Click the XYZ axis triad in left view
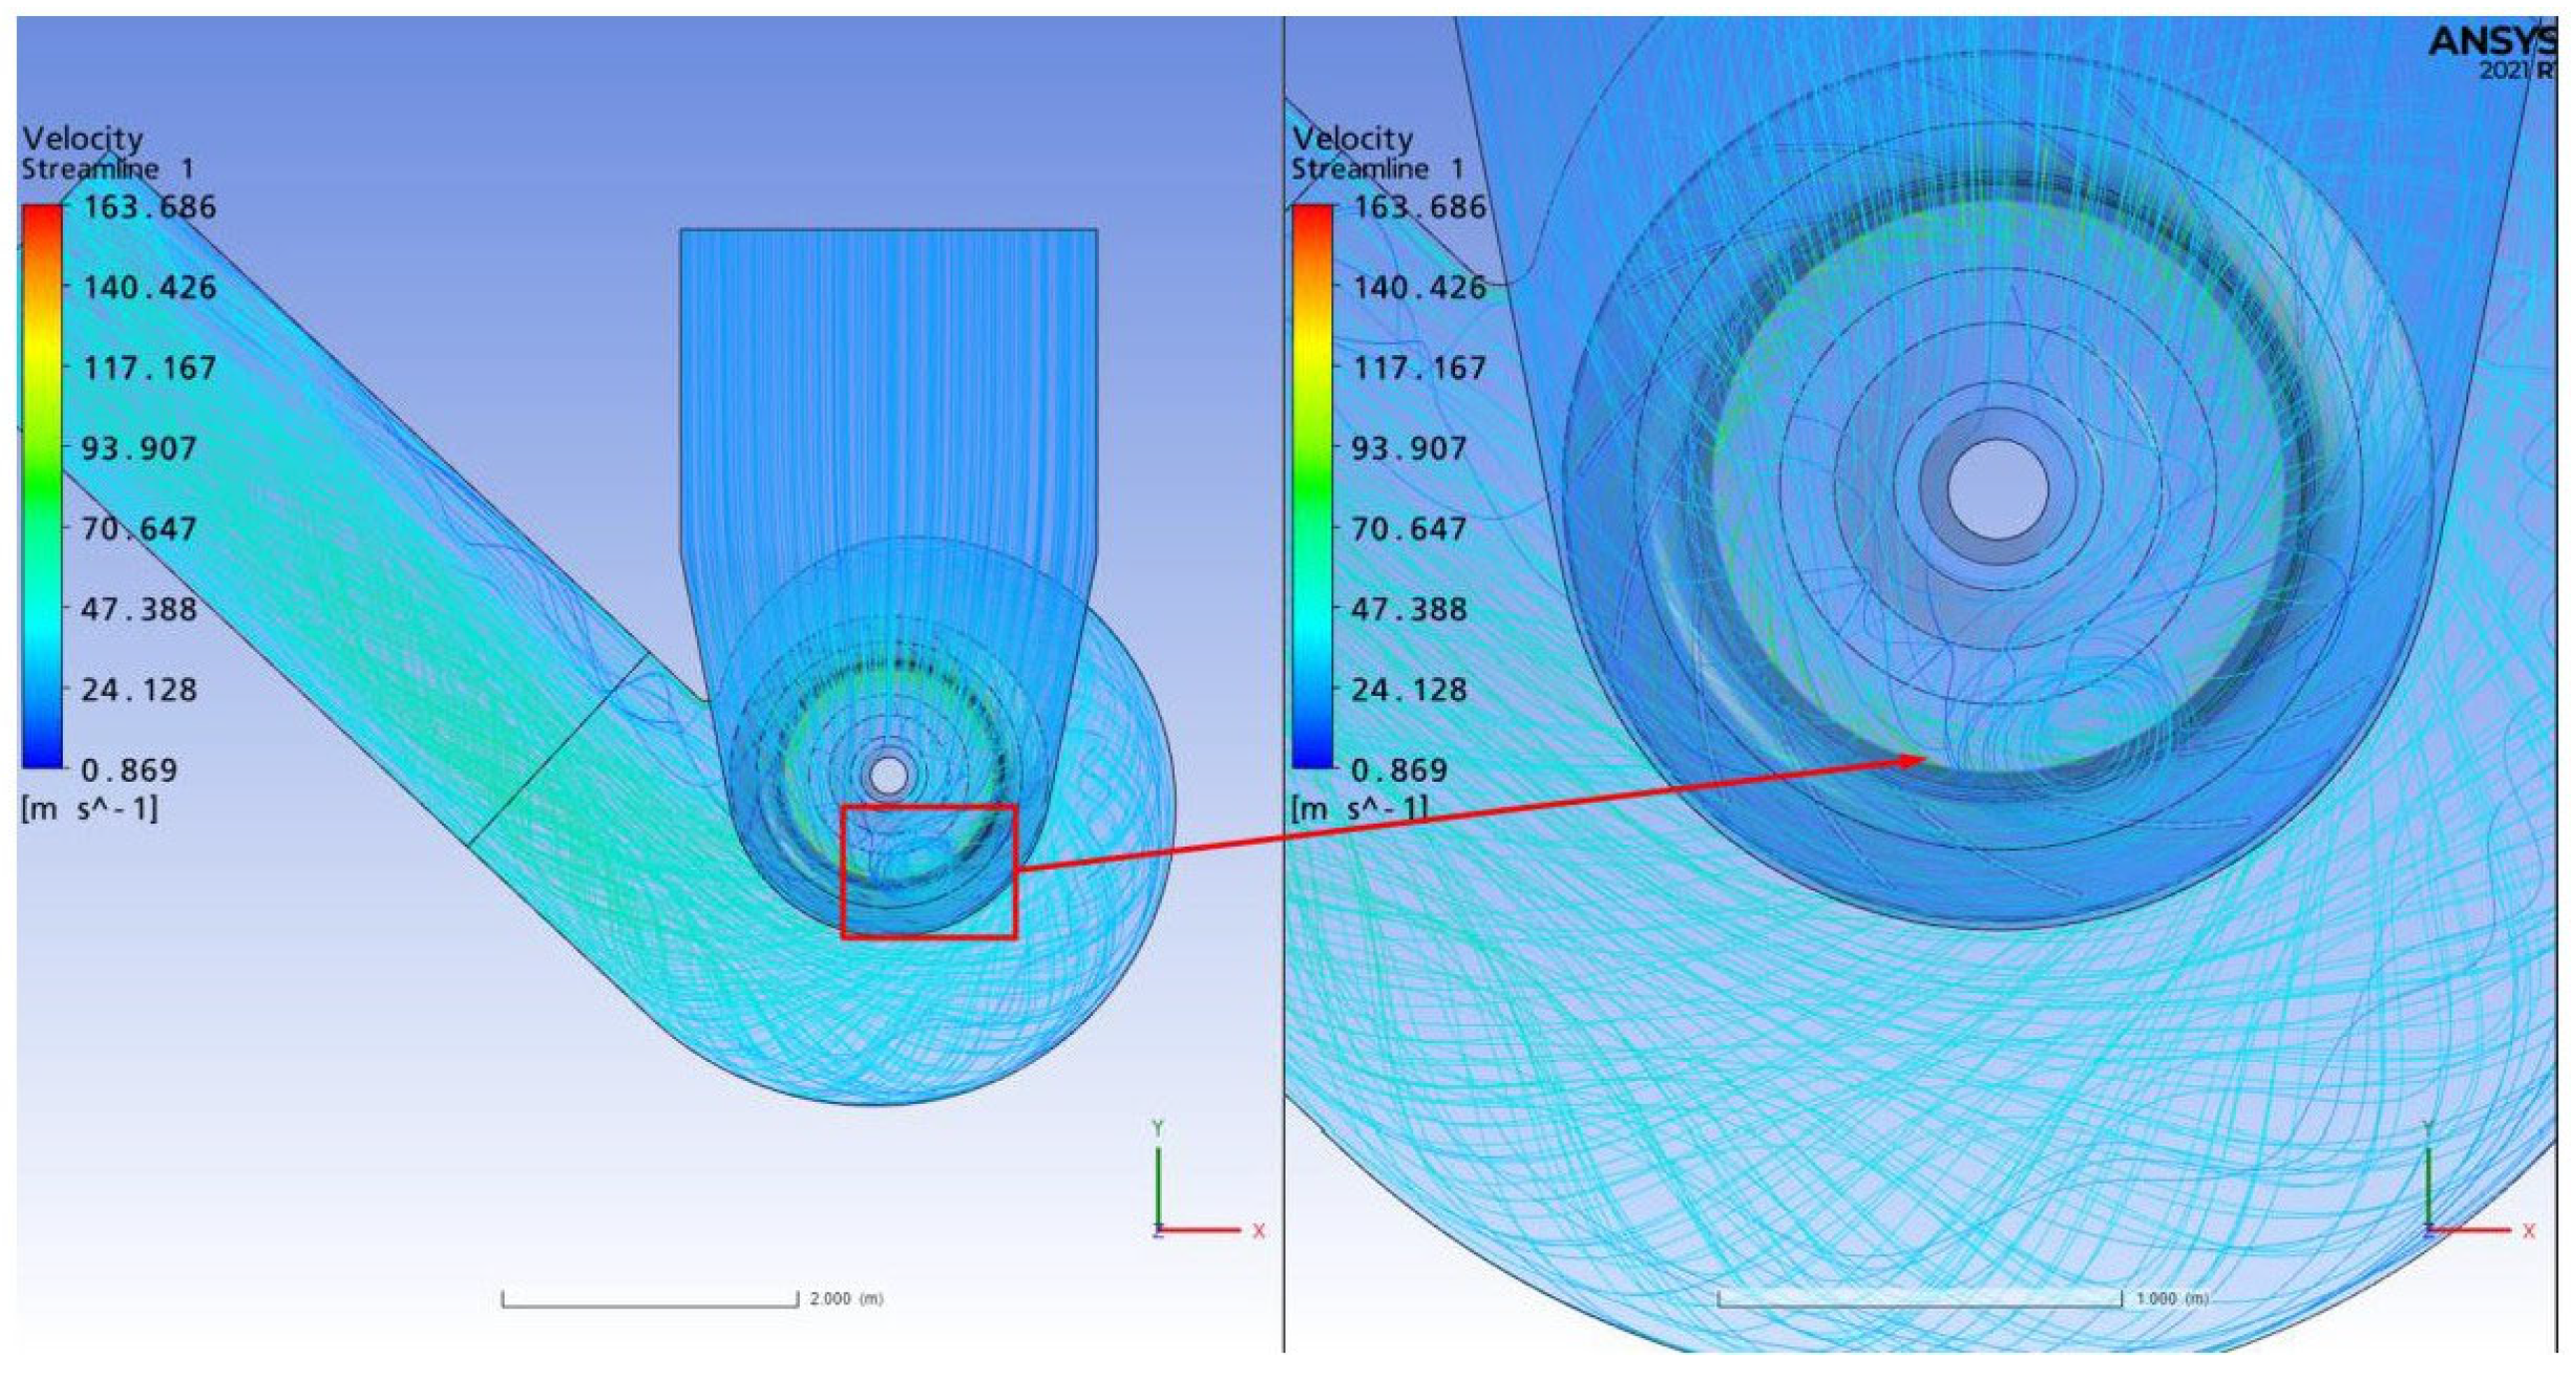Image resolution: width=2576 pixels, height=1392 pixels. tap(1190, 1201)
